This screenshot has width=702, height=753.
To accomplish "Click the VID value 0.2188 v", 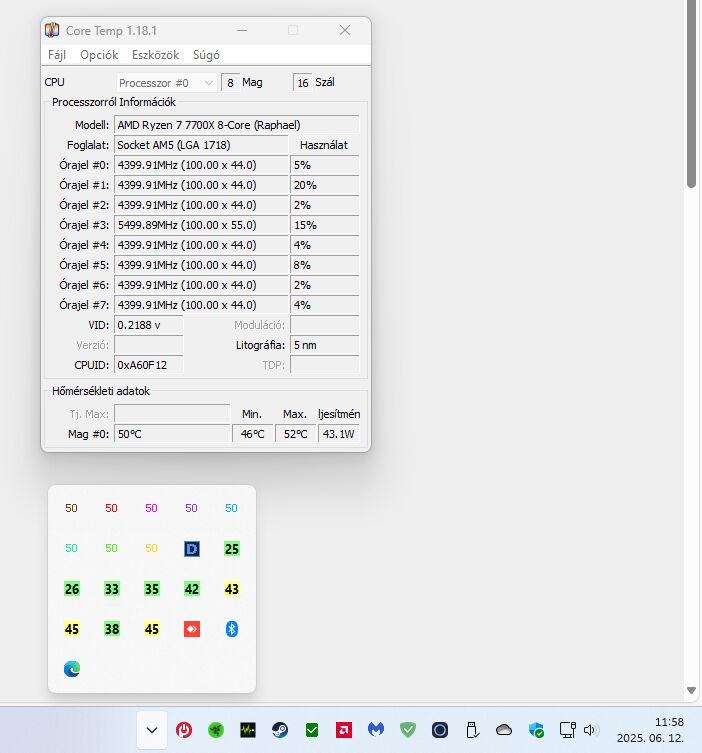I will (x=148, y=325).
